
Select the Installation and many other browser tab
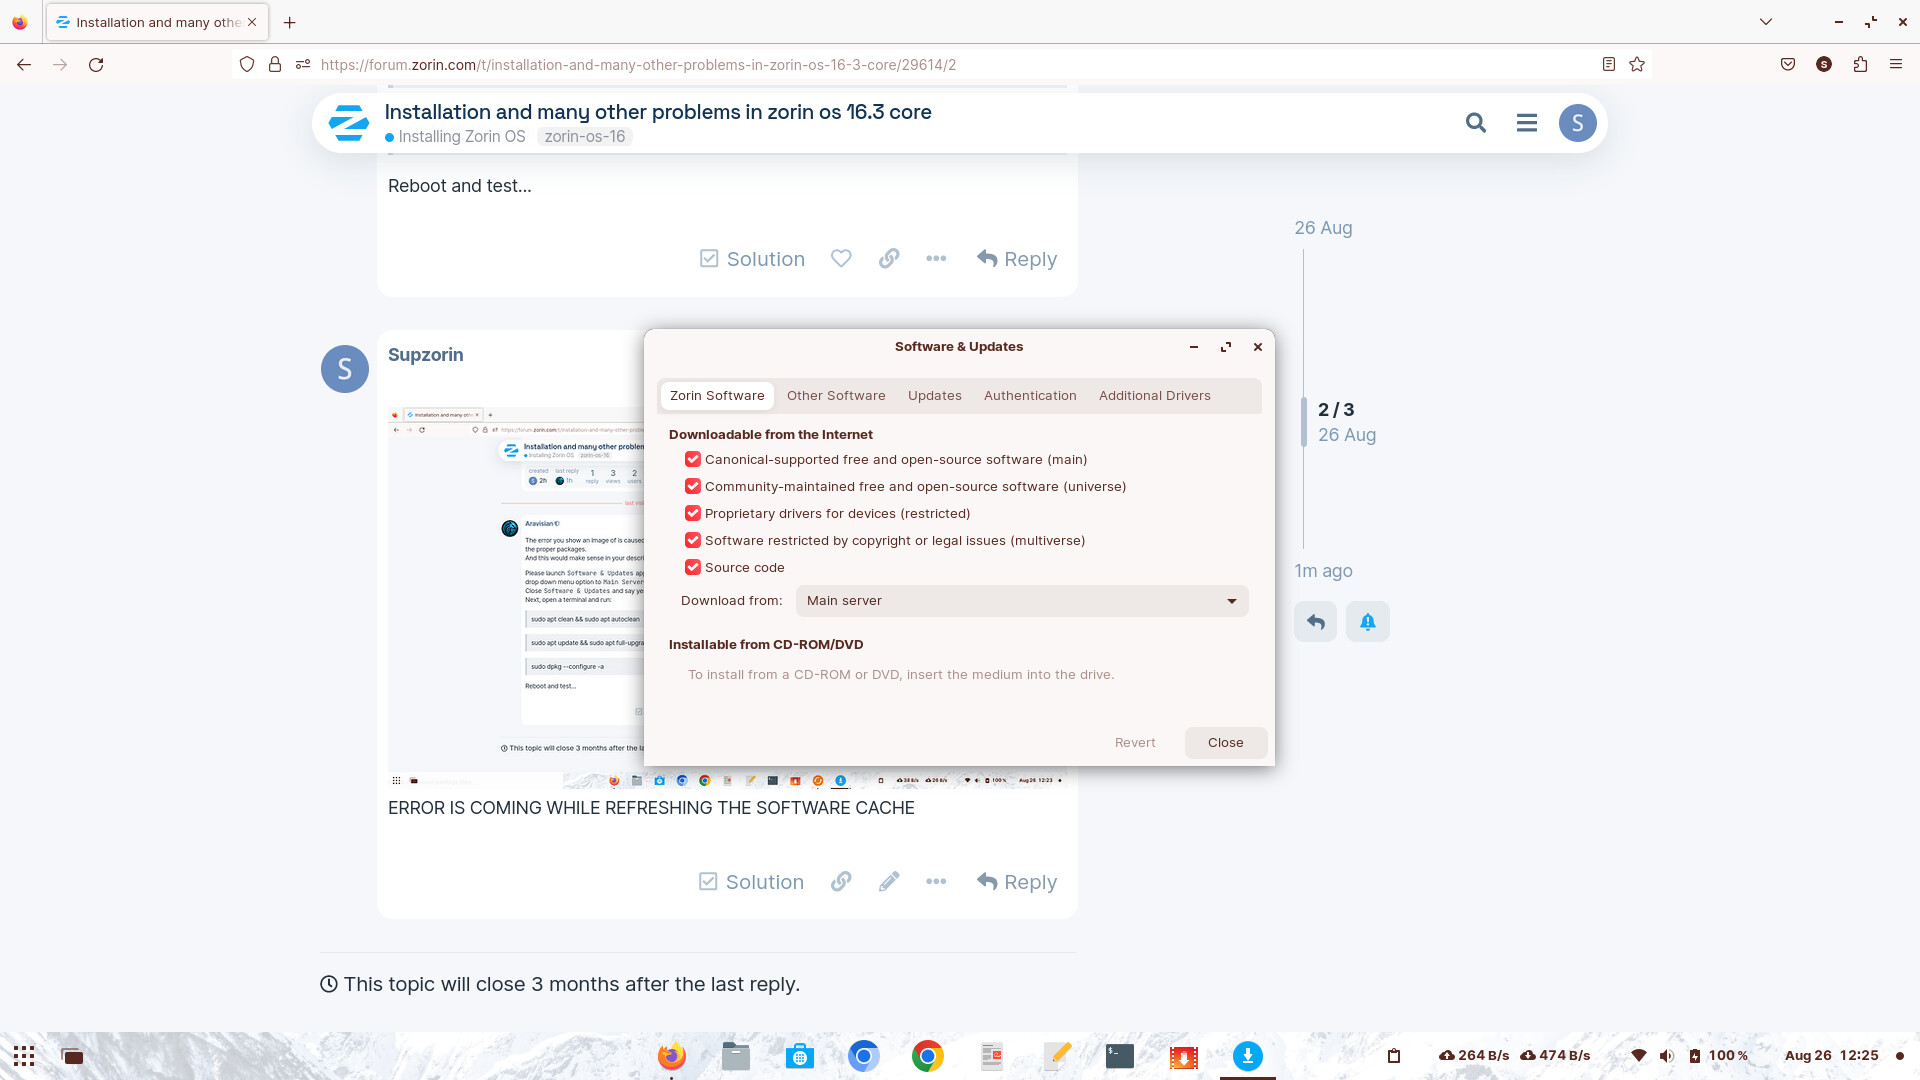pos(157,22)
